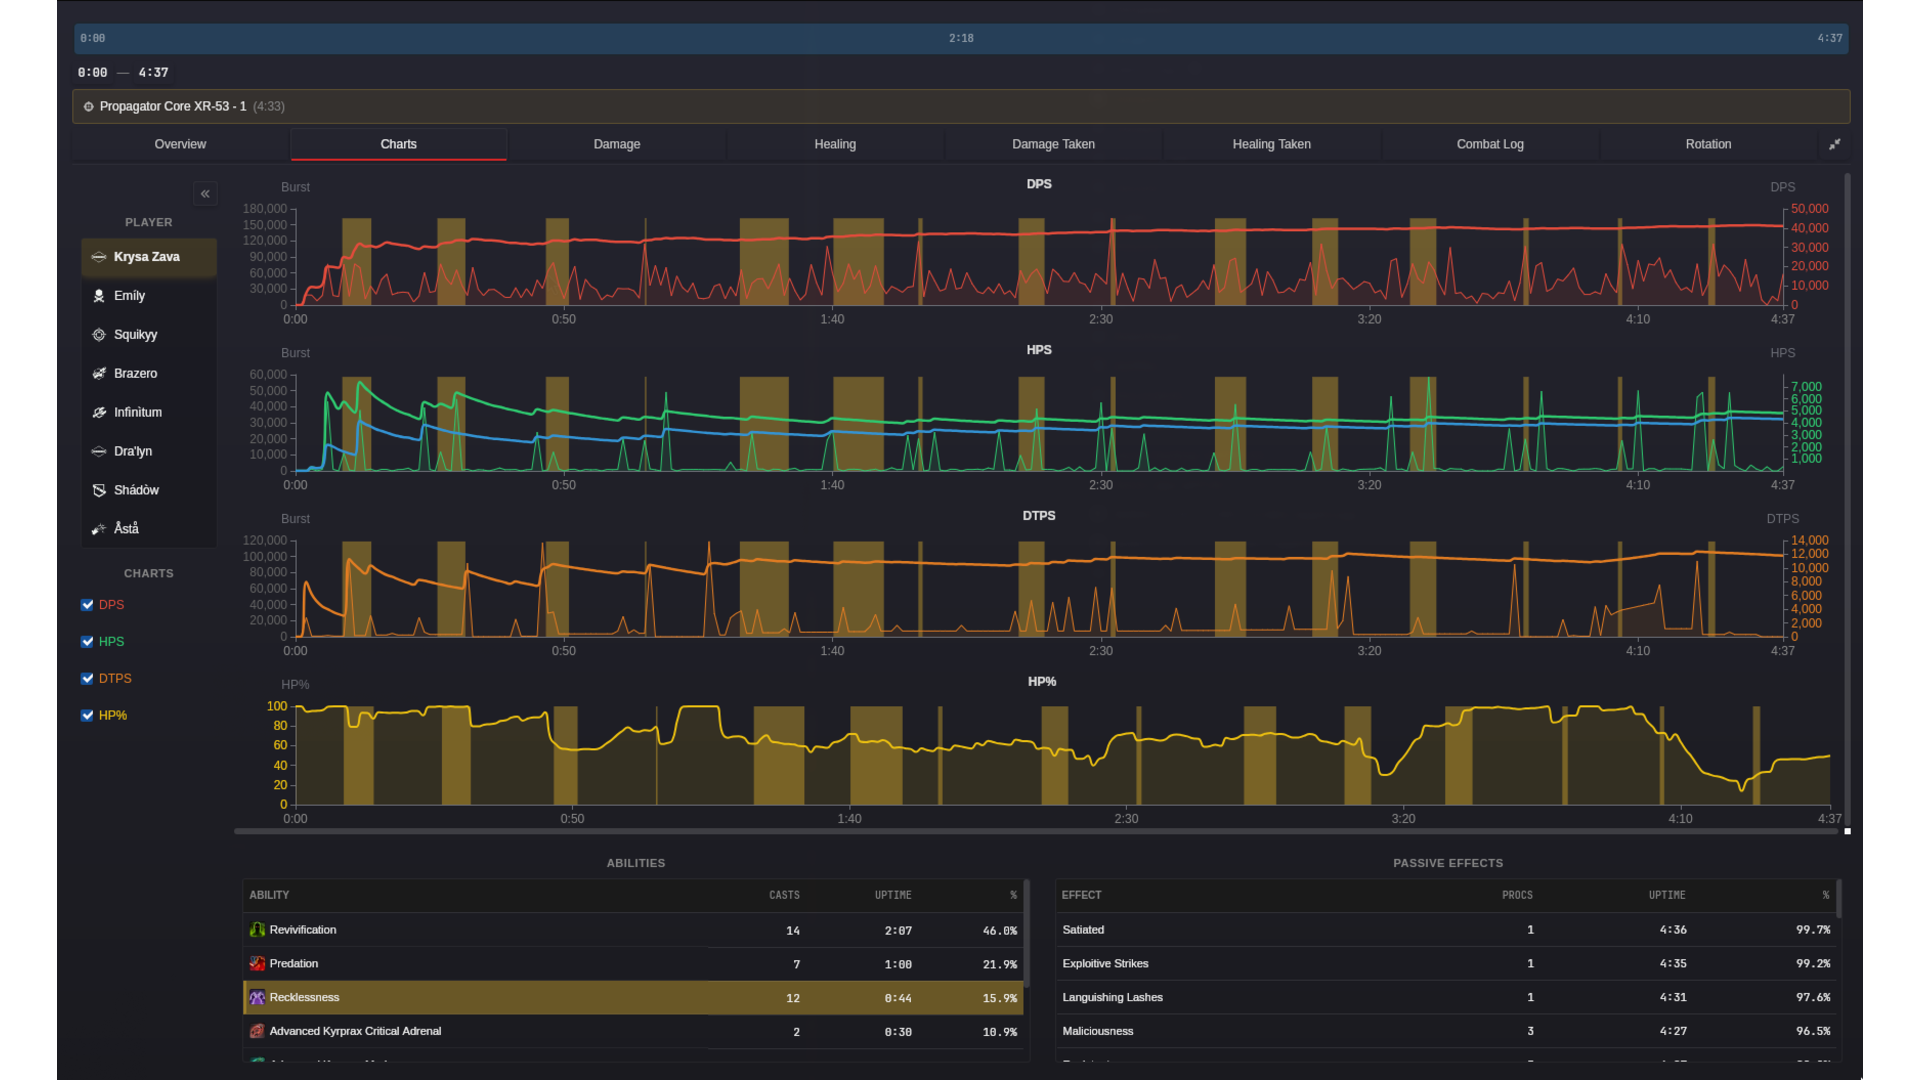Screen dimensions: 1920x1080
Task: Click the class icon beside Åstå
Action: [x=98, y=528]
